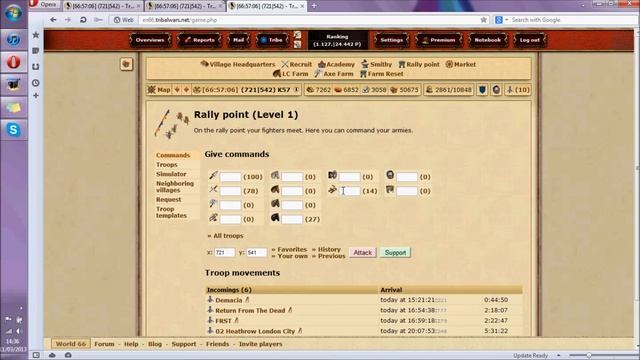Click the Opera icon in Windows taskbar

tap(13, 62)
